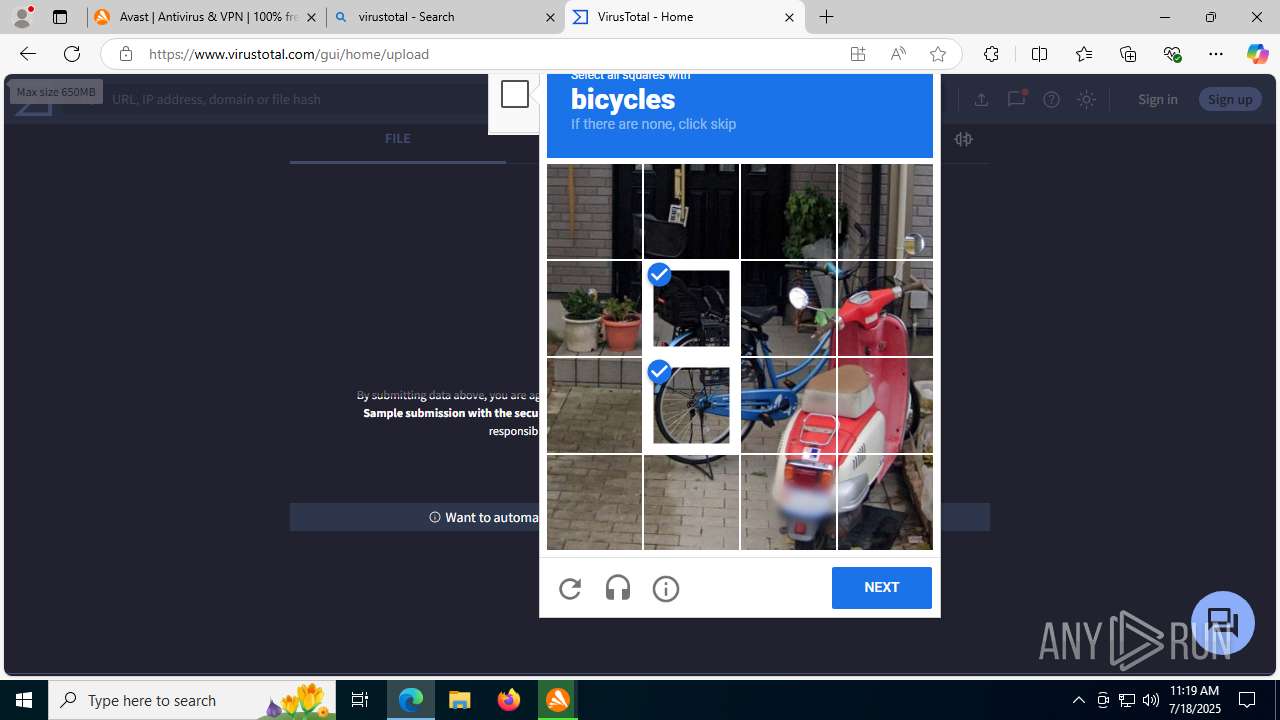Open the FILE tab on VirusTotal

(x=397, y=139)
